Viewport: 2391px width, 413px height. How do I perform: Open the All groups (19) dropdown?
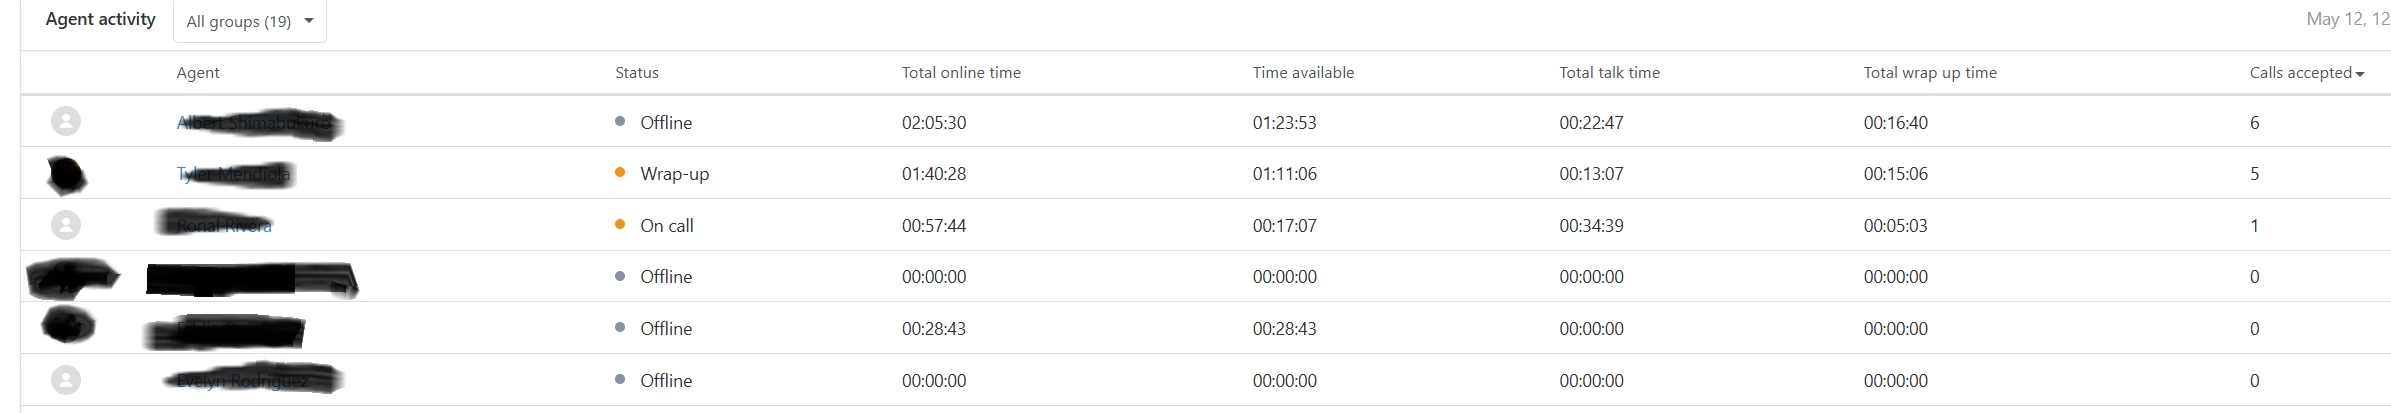point(250,21)
